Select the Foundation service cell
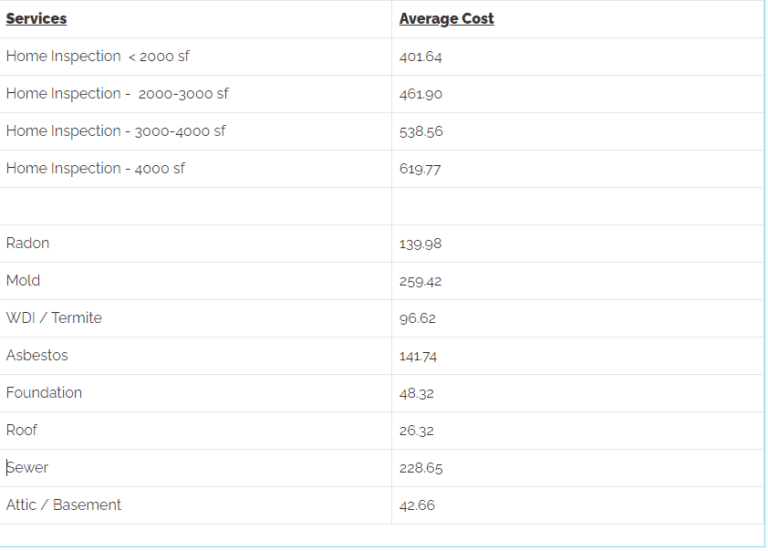The image size is (768, 551). 44,393
